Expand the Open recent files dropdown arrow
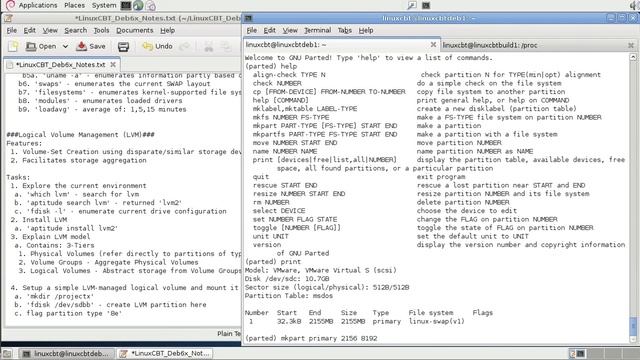The height and width of the screenshot is (360, 640). coord(65,47)
